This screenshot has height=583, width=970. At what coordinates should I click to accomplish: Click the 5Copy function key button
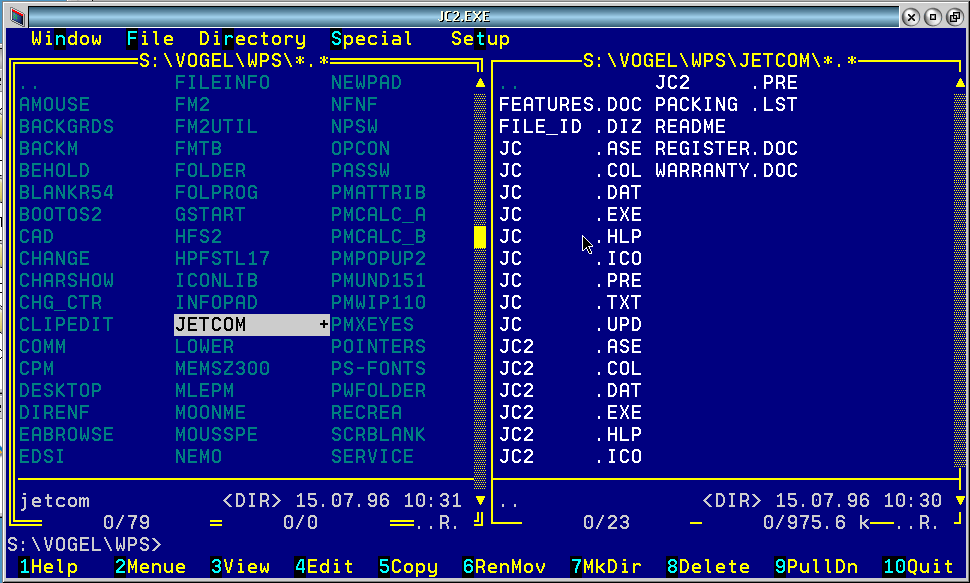click(x=408, y=566)
